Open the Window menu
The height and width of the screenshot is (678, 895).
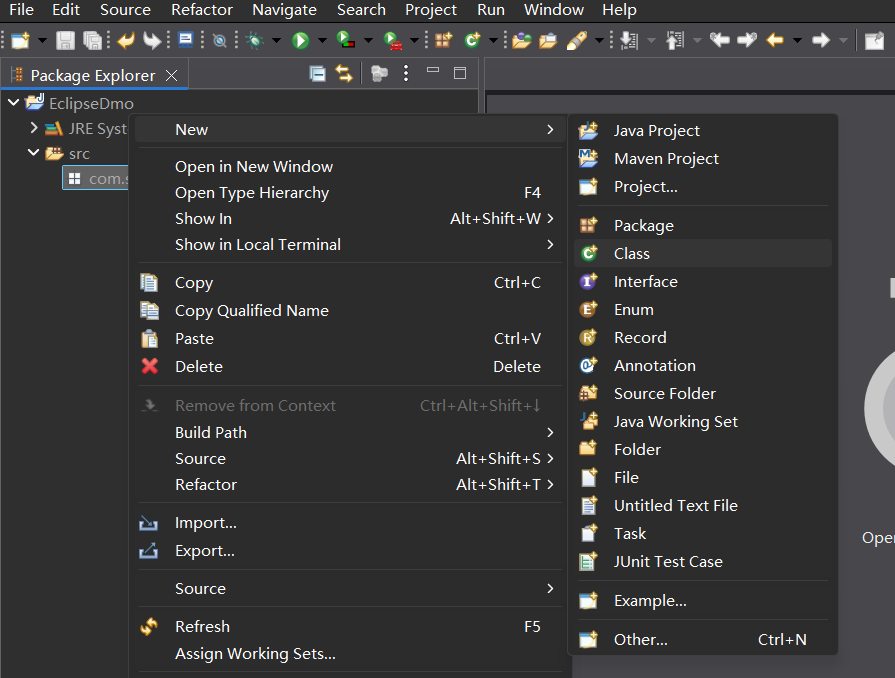[554, 10]
